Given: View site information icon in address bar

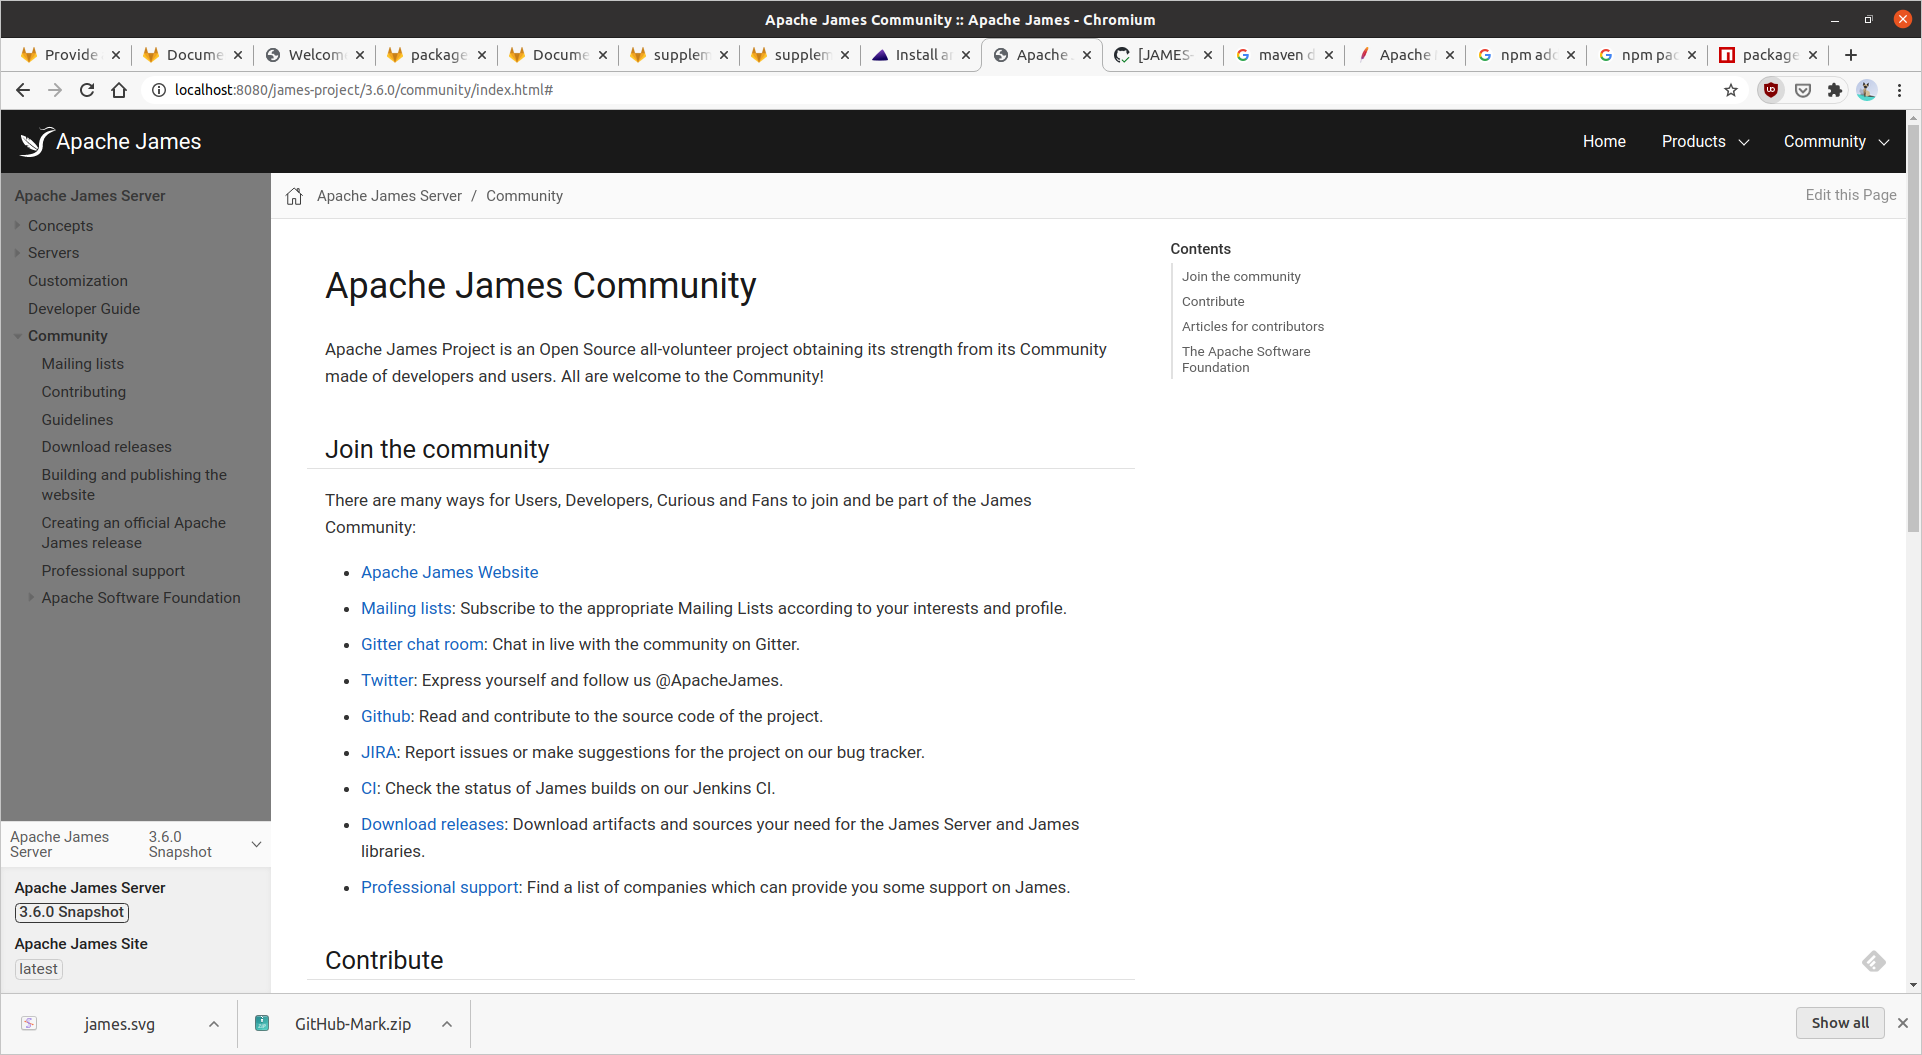Looking at the screenshot, I should coord(158,90).
